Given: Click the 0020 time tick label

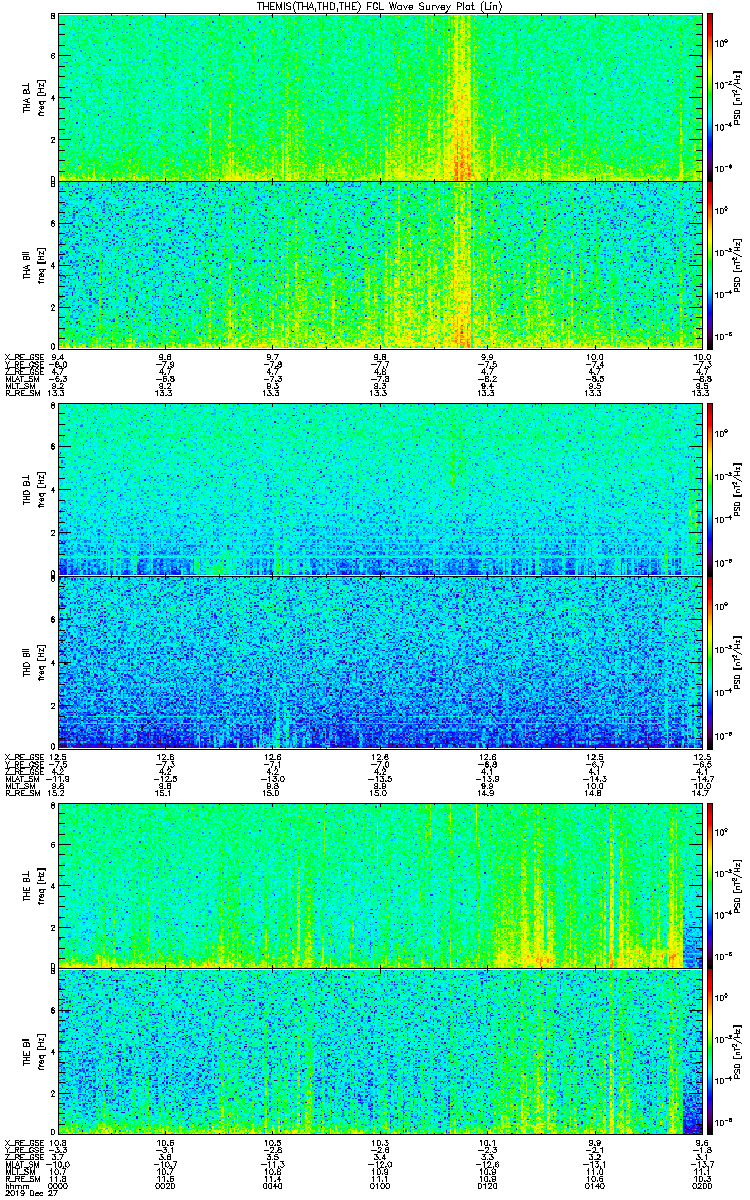Looking at the screenshot, I should 166,1186.
